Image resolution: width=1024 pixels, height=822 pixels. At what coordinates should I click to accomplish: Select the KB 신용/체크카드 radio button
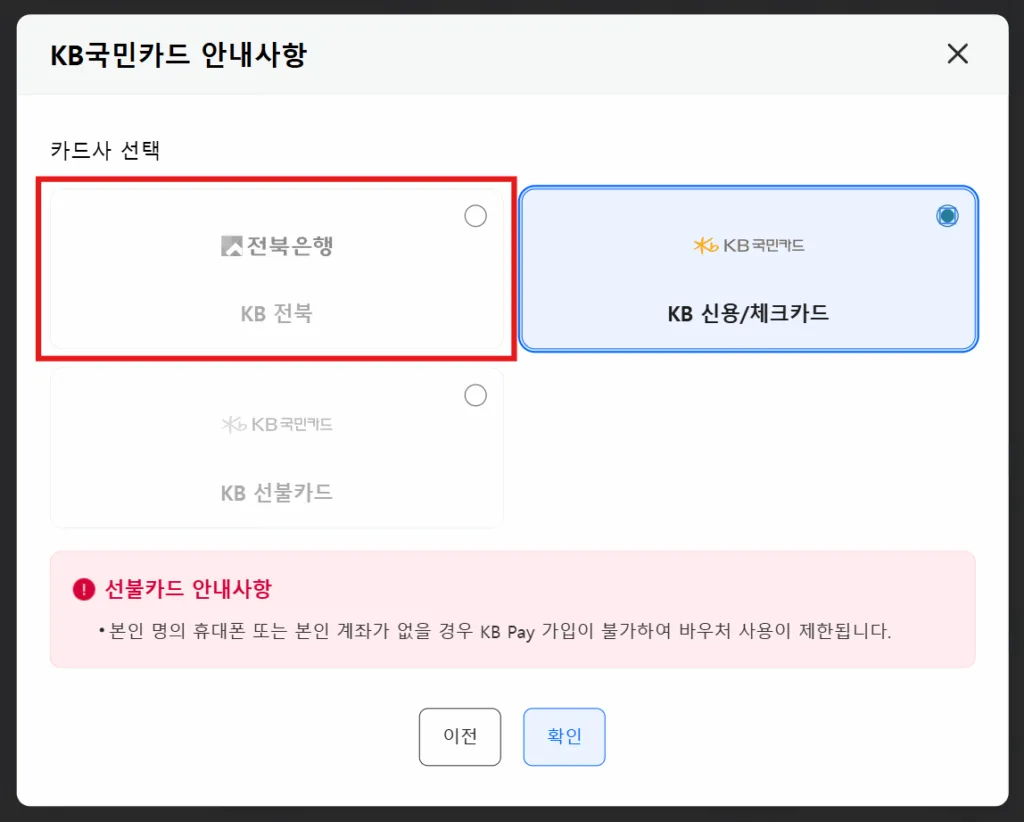point(947,214)
